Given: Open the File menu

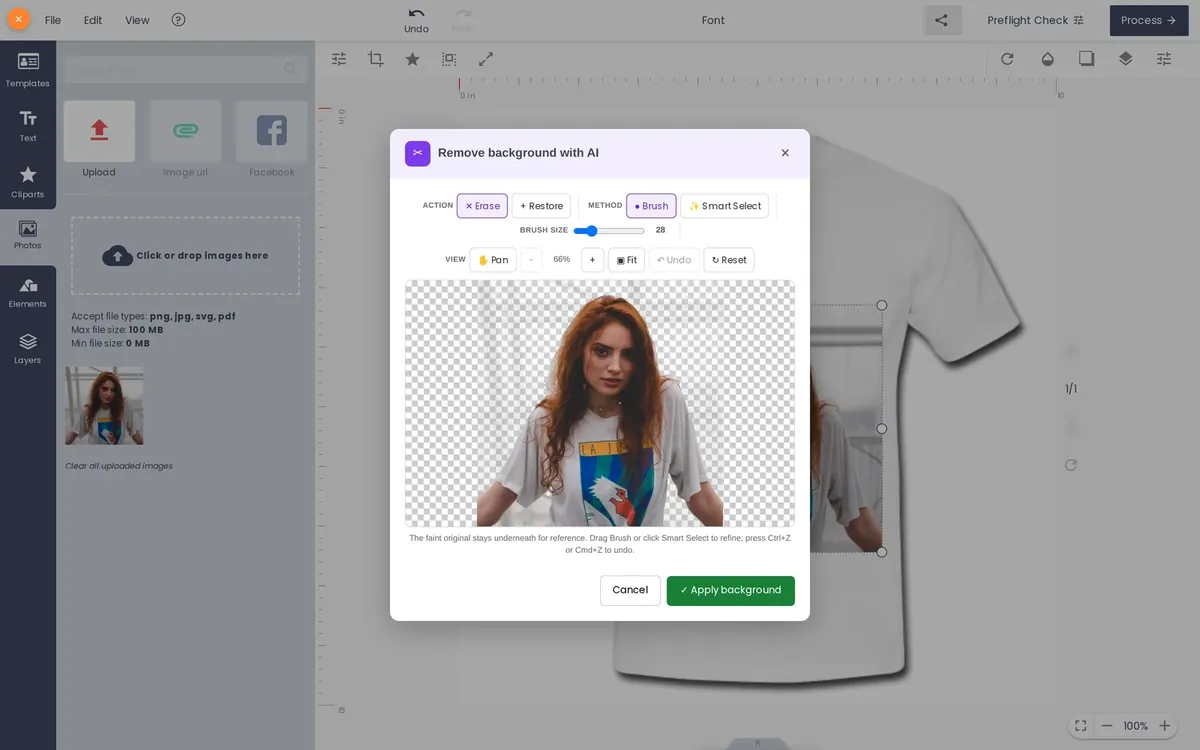Looking at the screenshot, I should [x=53, y=20].
